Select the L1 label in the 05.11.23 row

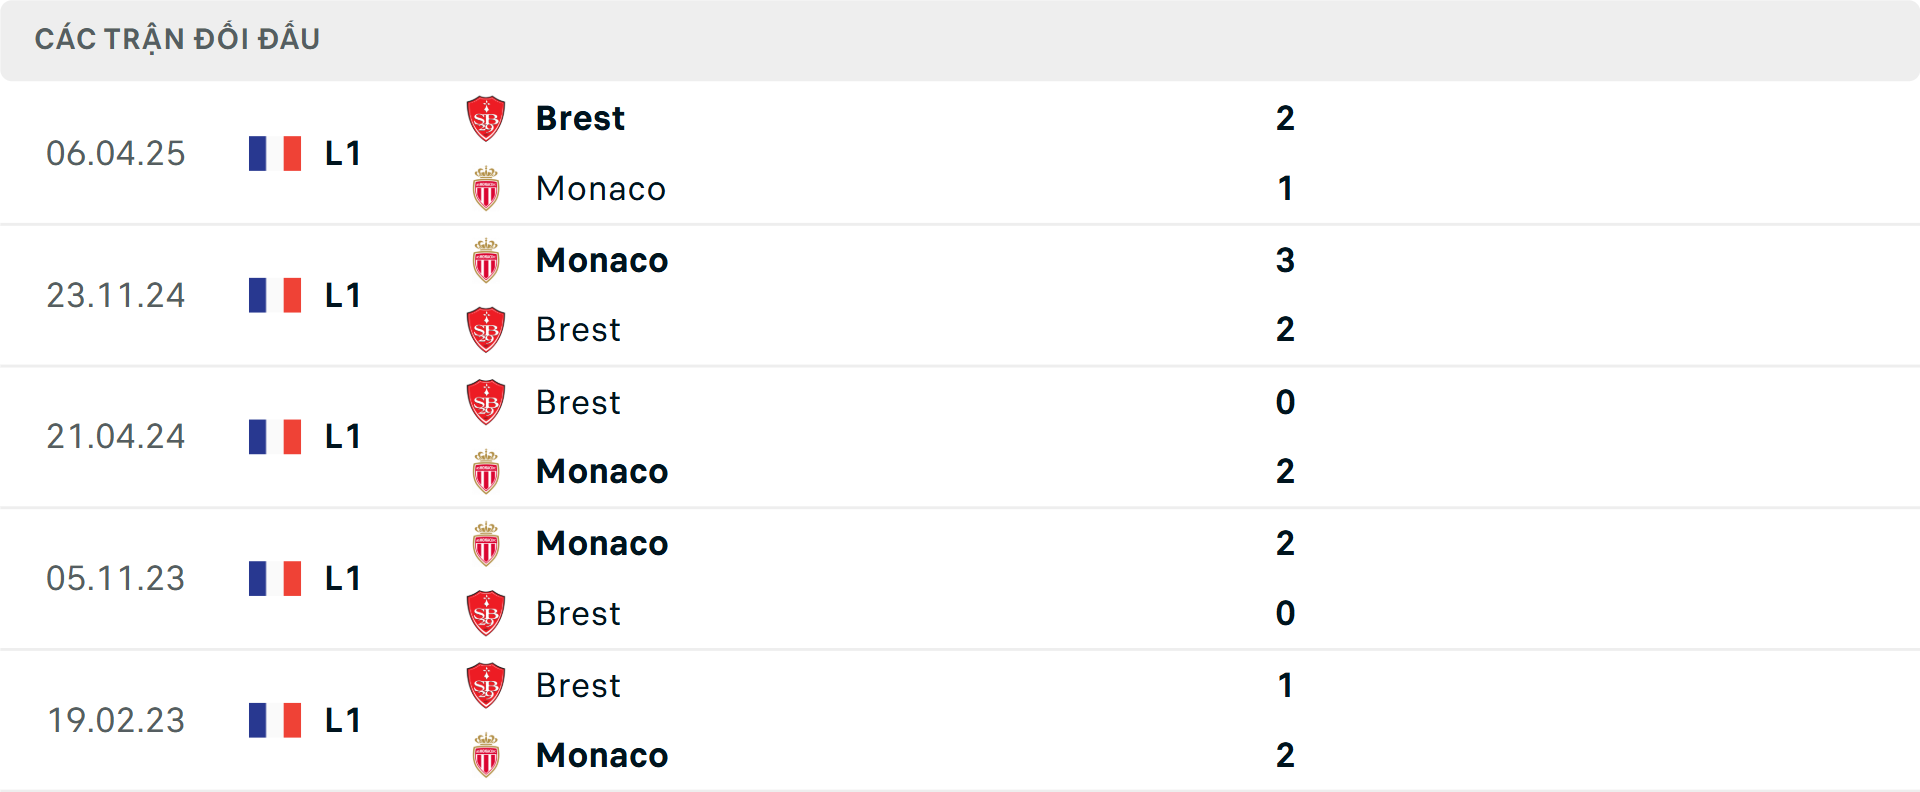tap(341, 578)
